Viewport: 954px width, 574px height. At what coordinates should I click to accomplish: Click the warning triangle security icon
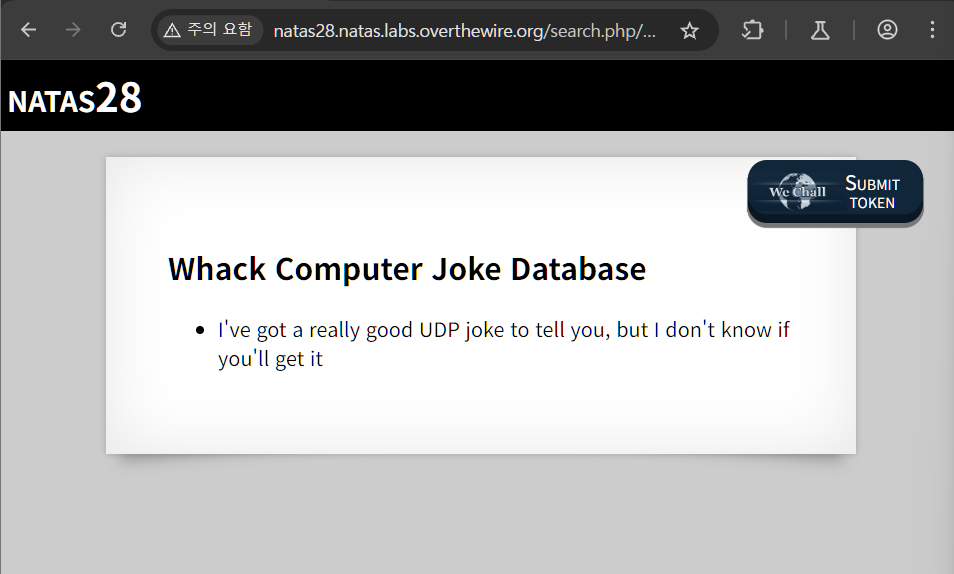[x=172, y=30]
